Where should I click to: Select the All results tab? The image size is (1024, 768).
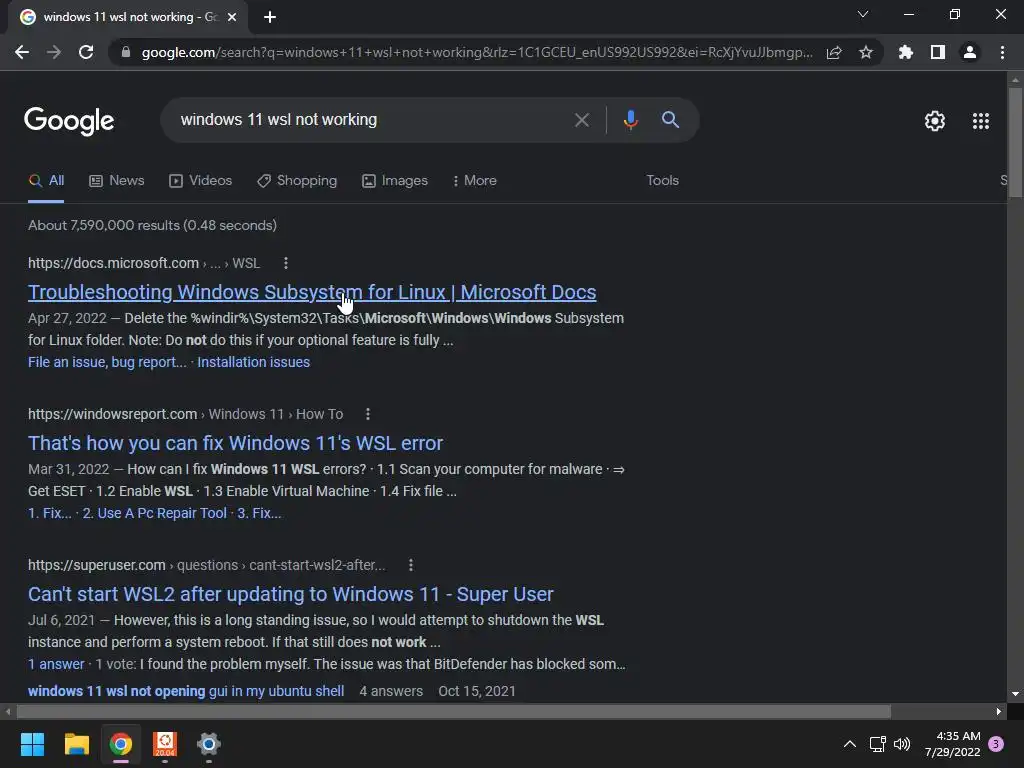(x=46, y=181)
